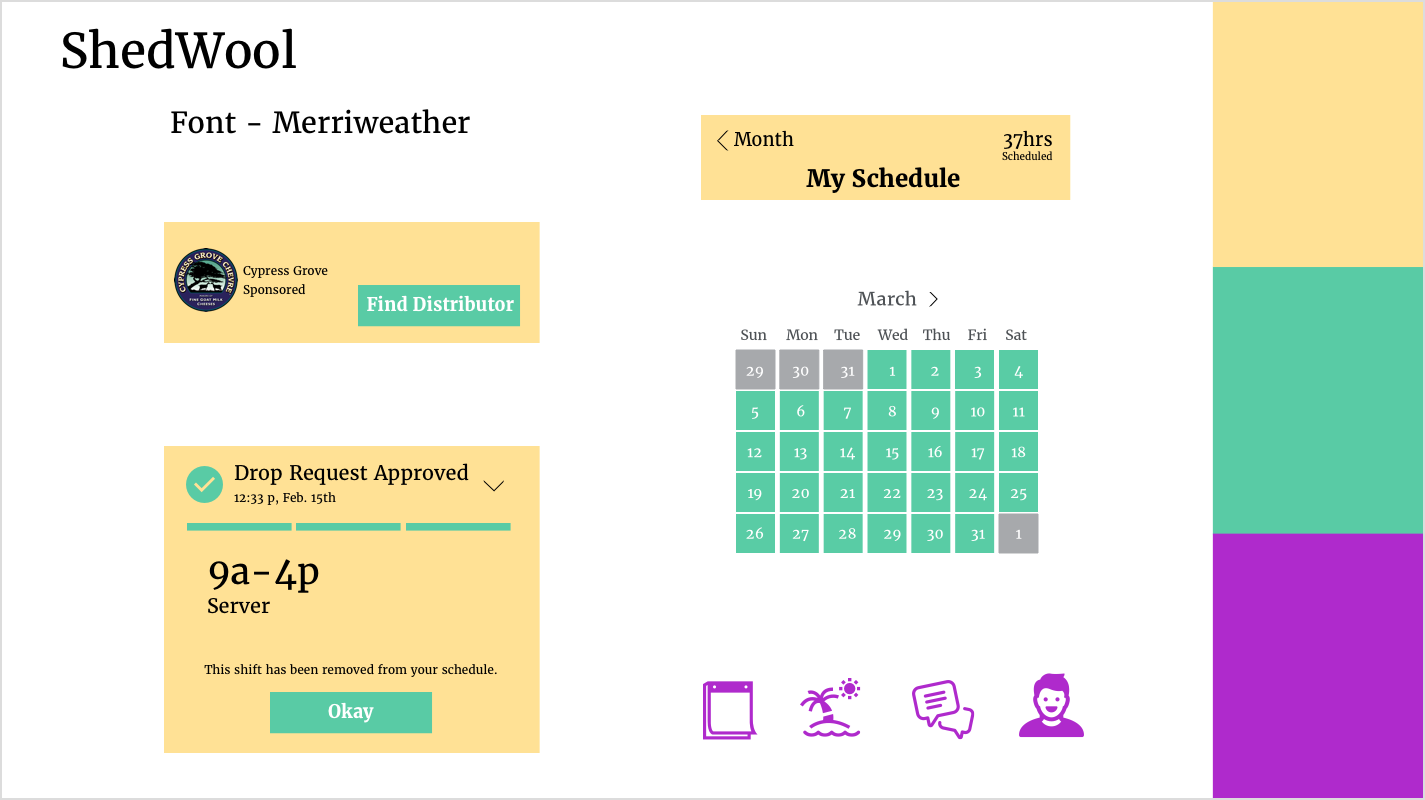The image size is (1425, 800).
Task: Pick the yellow color swatch
Action: tap(1318, 134)
